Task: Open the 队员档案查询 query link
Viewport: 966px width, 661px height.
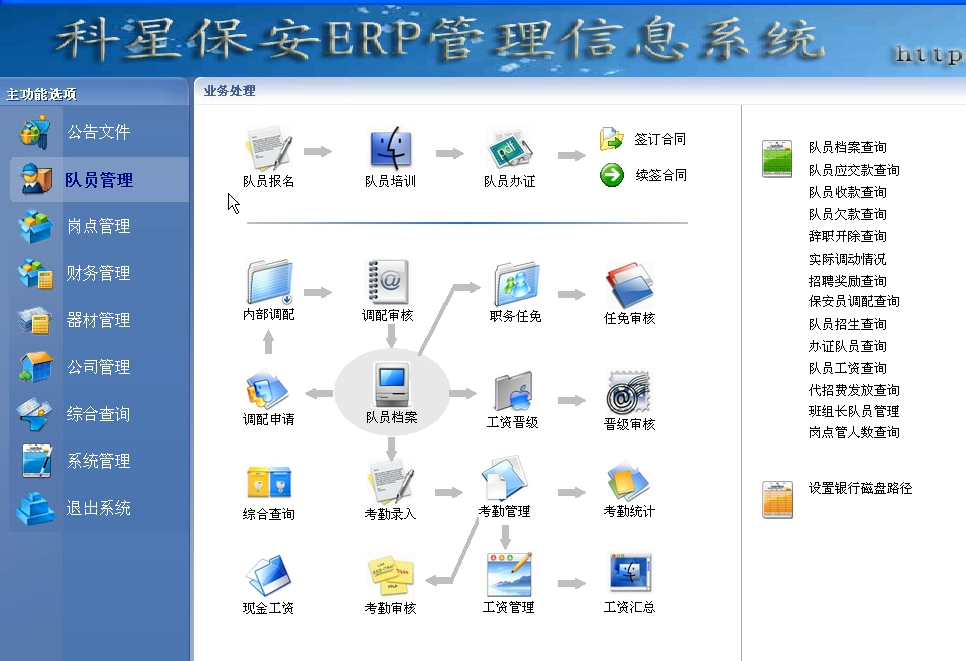Action: tap(847, 148)
